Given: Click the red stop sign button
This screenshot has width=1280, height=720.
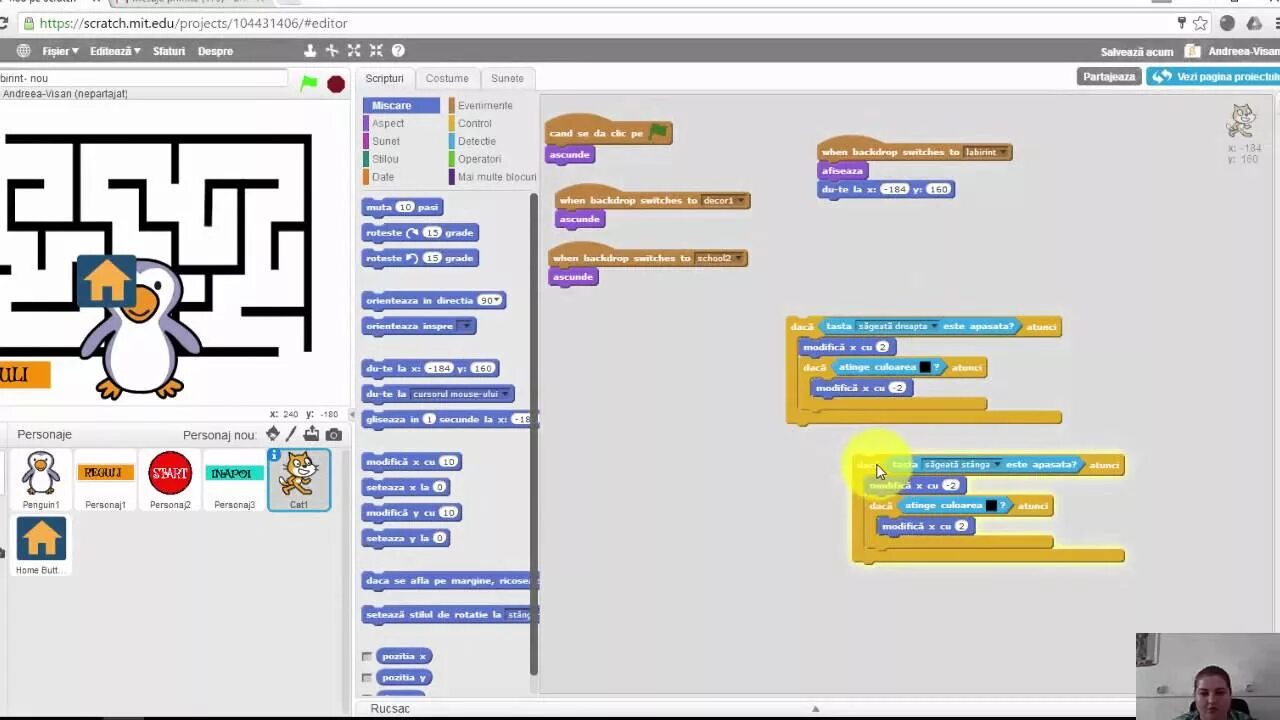Looking at the screenshot, I should [336, 84].
